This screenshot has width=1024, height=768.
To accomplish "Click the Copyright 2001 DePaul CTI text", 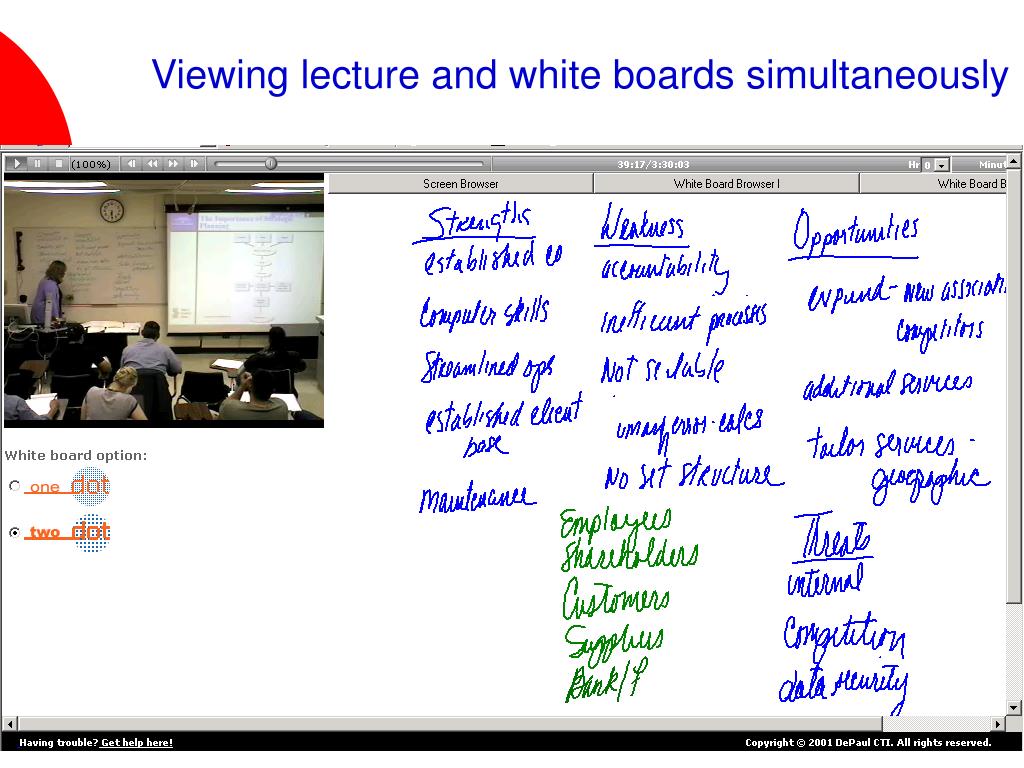I will tap(868, 742).
